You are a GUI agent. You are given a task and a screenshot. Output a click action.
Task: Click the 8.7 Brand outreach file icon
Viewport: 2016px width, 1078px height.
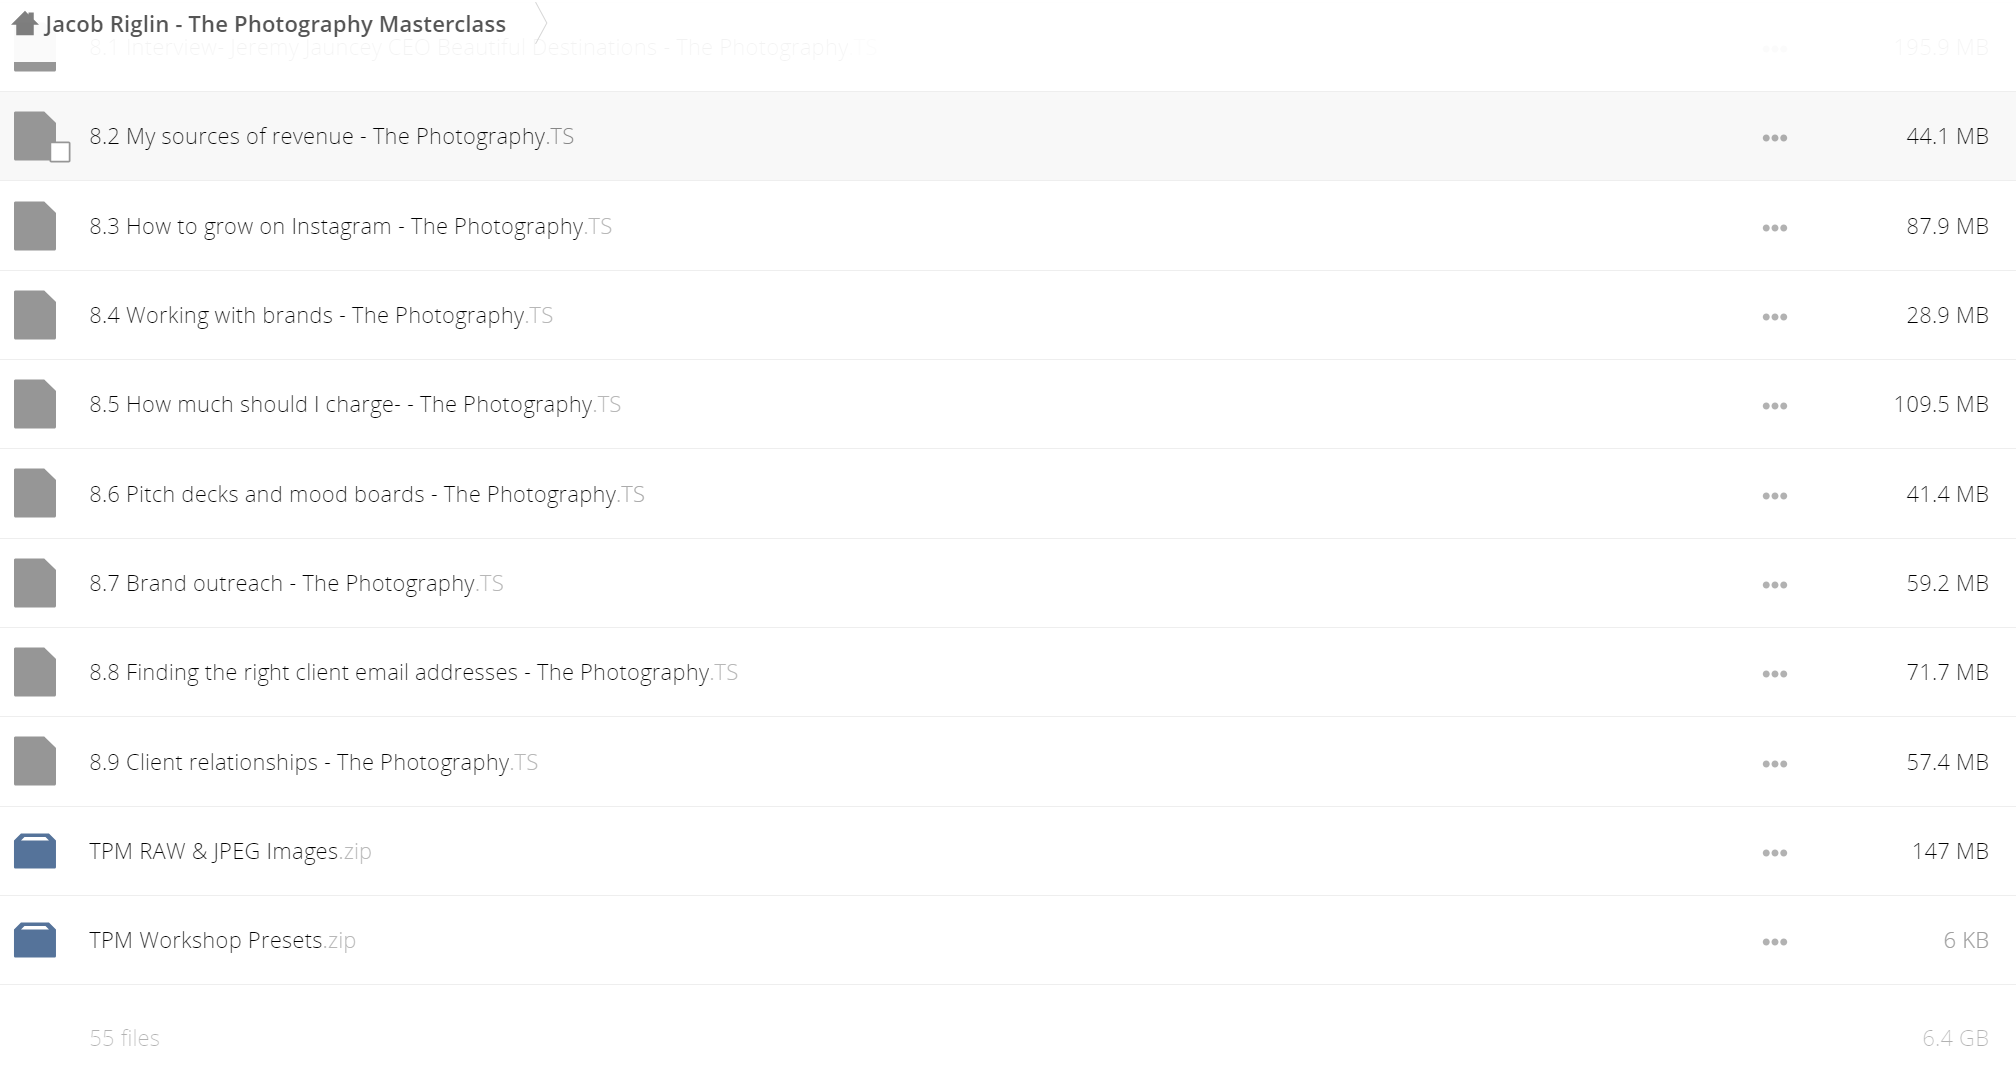tap(35, 583)
